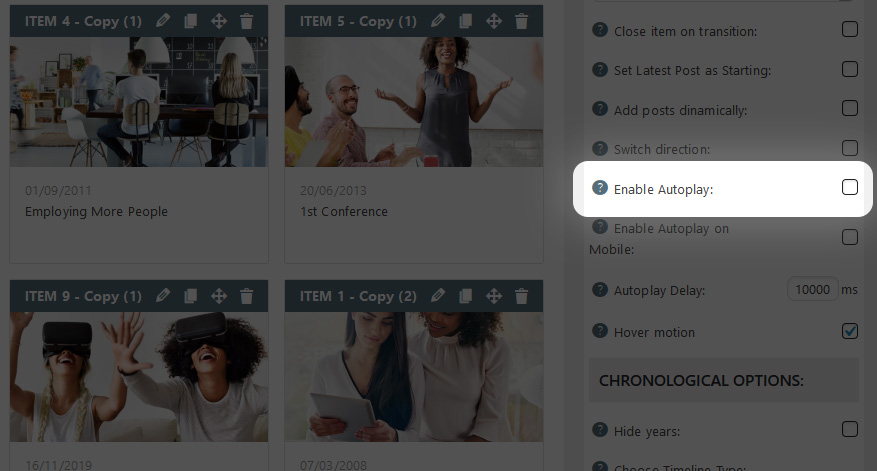Viewport: 877px width, 471px height.
Task: Click the CHRONOLOGICAL OPTIONS heading
Action: 701,381
